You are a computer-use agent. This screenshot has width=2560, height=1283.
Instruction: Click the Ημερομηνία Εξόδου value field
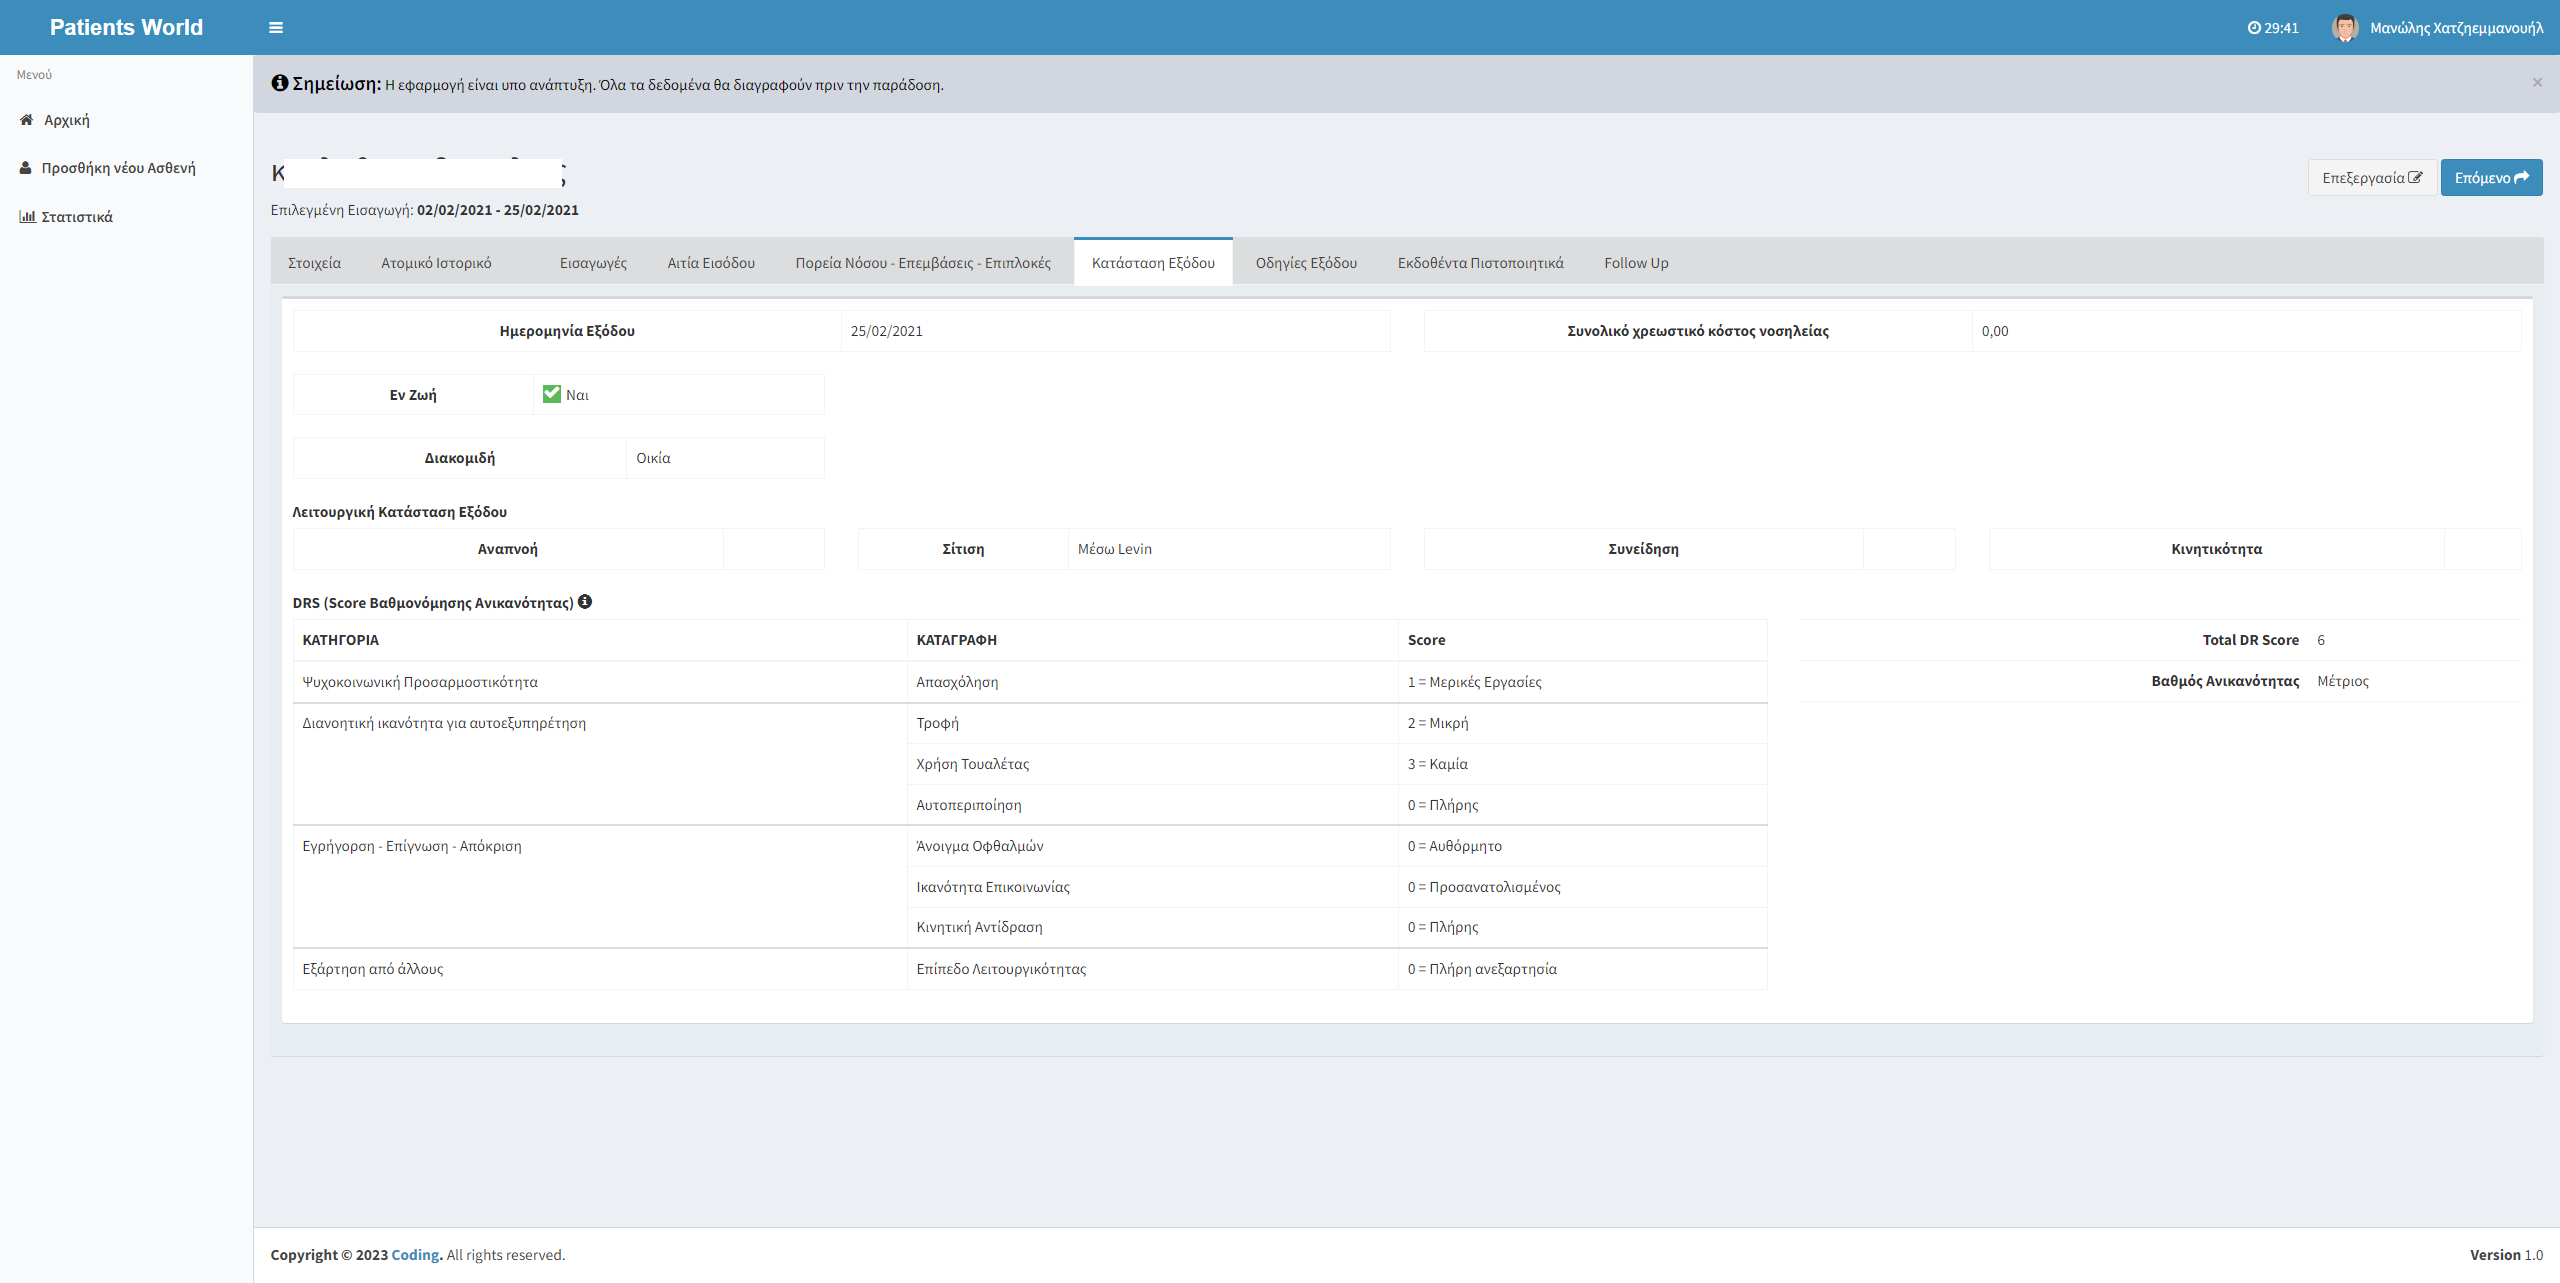[1114, 331]
